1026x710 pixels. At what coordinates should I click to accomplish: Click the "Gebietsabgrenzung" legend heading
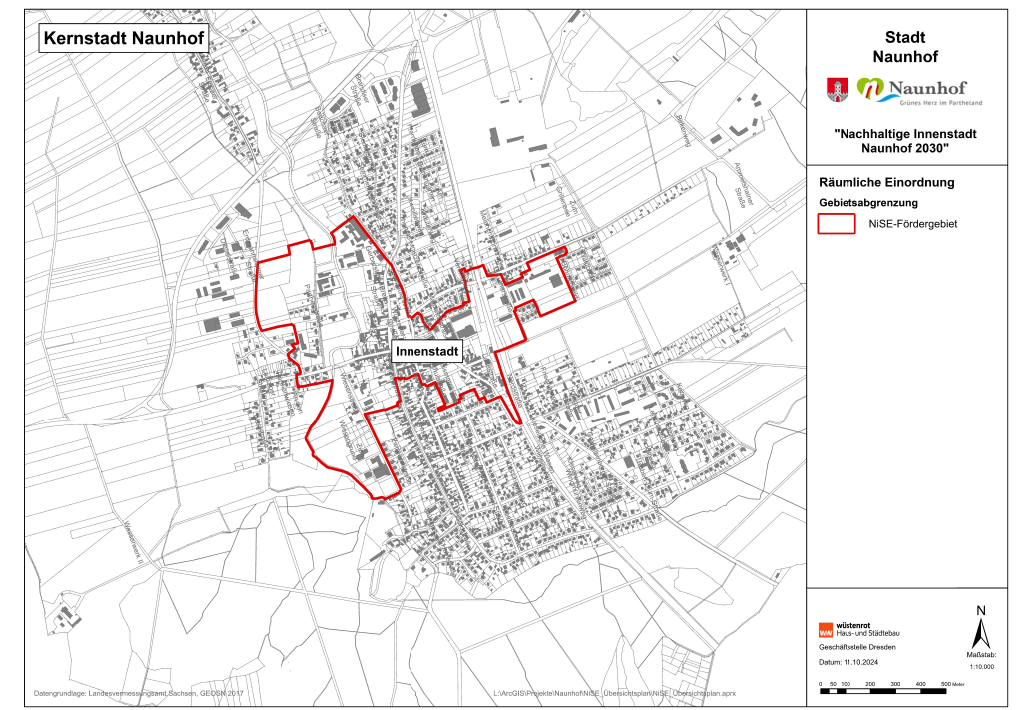tap(868, 203)
